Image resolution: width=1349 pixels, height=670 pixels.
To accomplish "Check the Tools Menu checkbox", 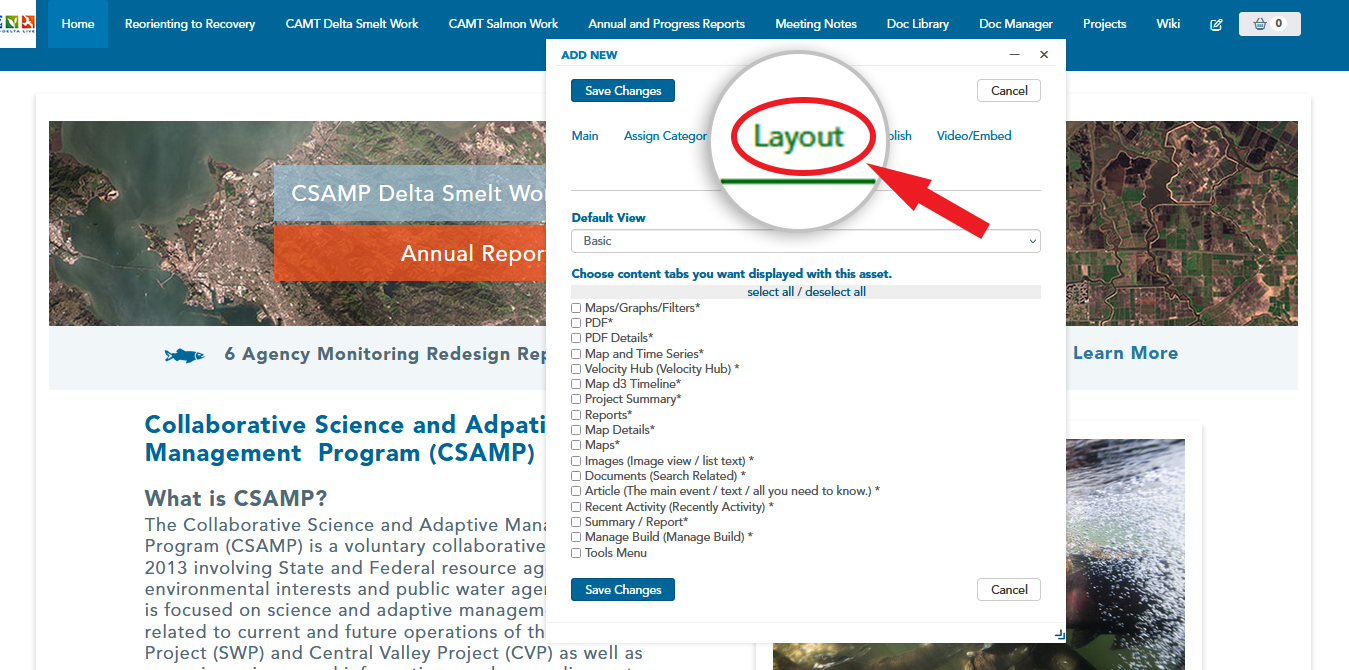I will (576, 553).
